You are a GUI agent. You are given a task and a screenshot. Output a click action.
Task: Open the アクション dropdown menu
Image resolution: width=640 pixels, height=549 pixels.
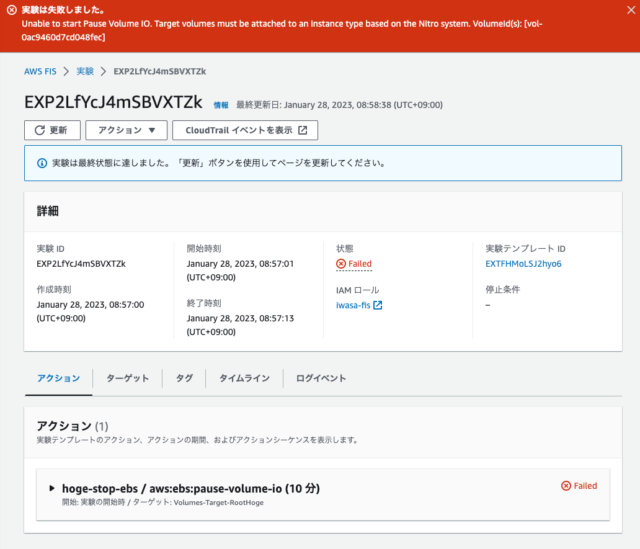click(127, 130)
